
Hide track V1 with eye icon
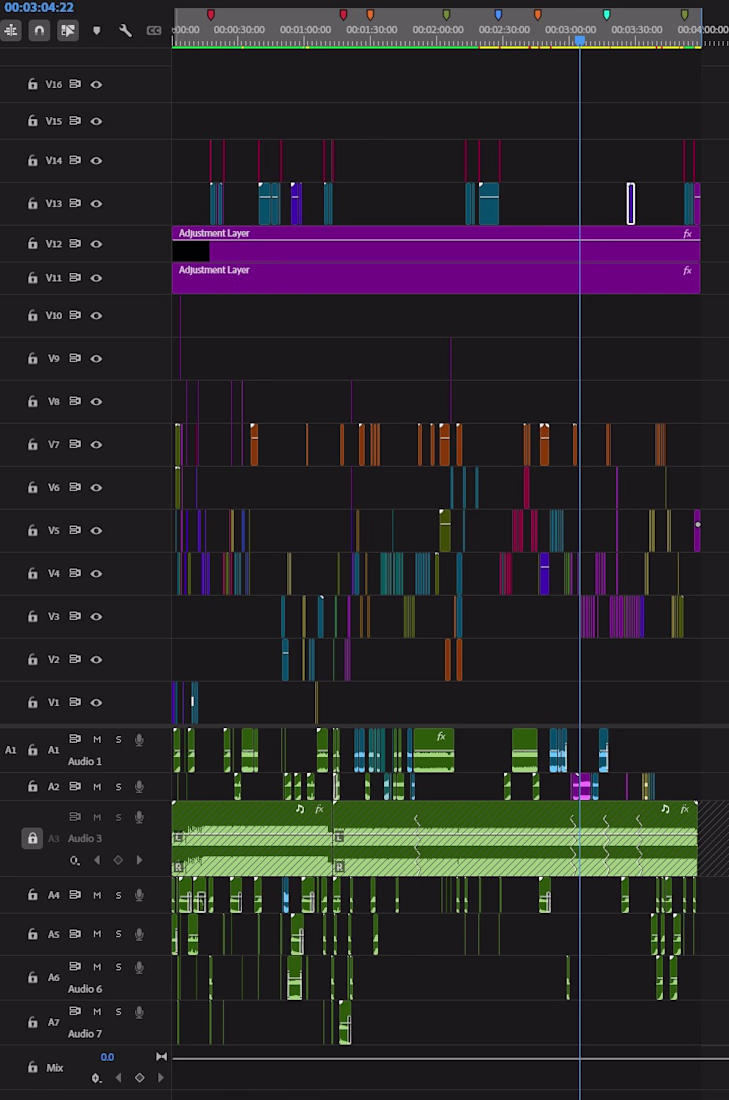tap(96, 703)
